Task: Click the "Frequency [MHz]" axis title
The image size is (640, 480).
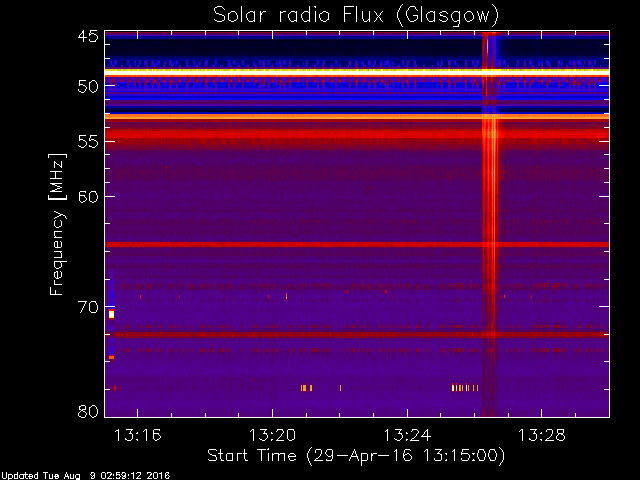Action: [x=58, y=224]
